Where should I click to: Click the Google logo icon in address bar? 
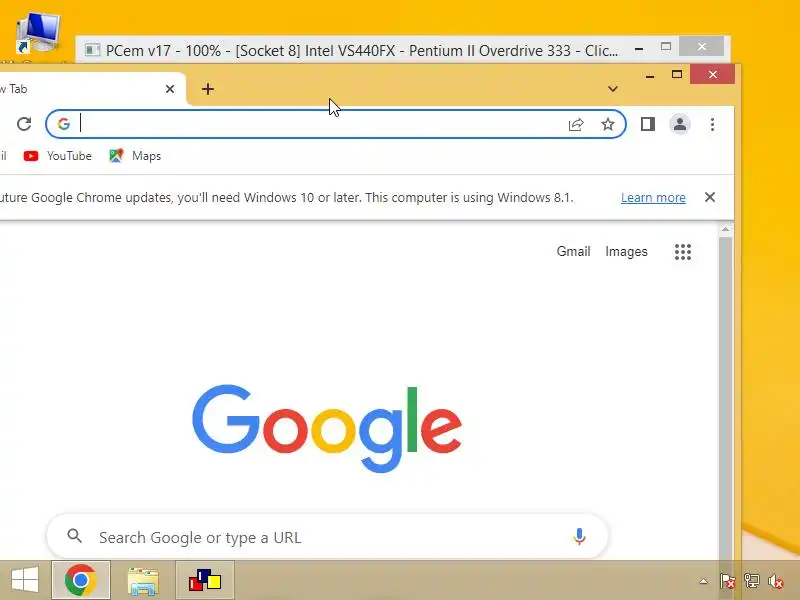pyautogui.click(x=64, y=124)
